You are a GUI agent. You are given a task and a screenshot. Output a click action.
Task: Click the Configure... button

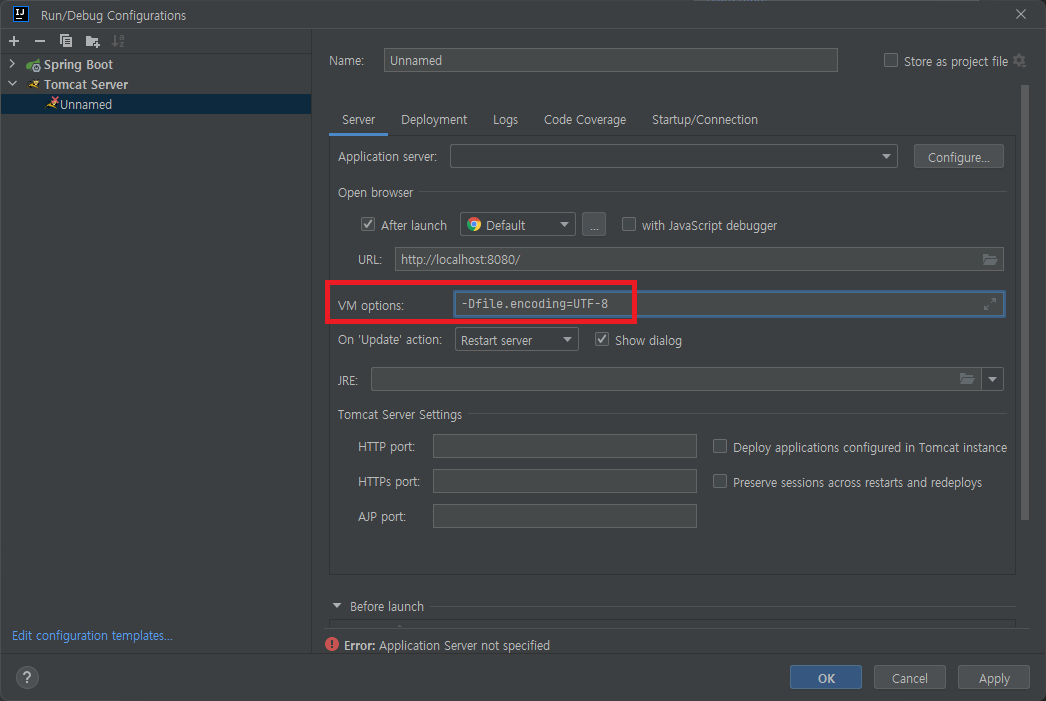958,157
